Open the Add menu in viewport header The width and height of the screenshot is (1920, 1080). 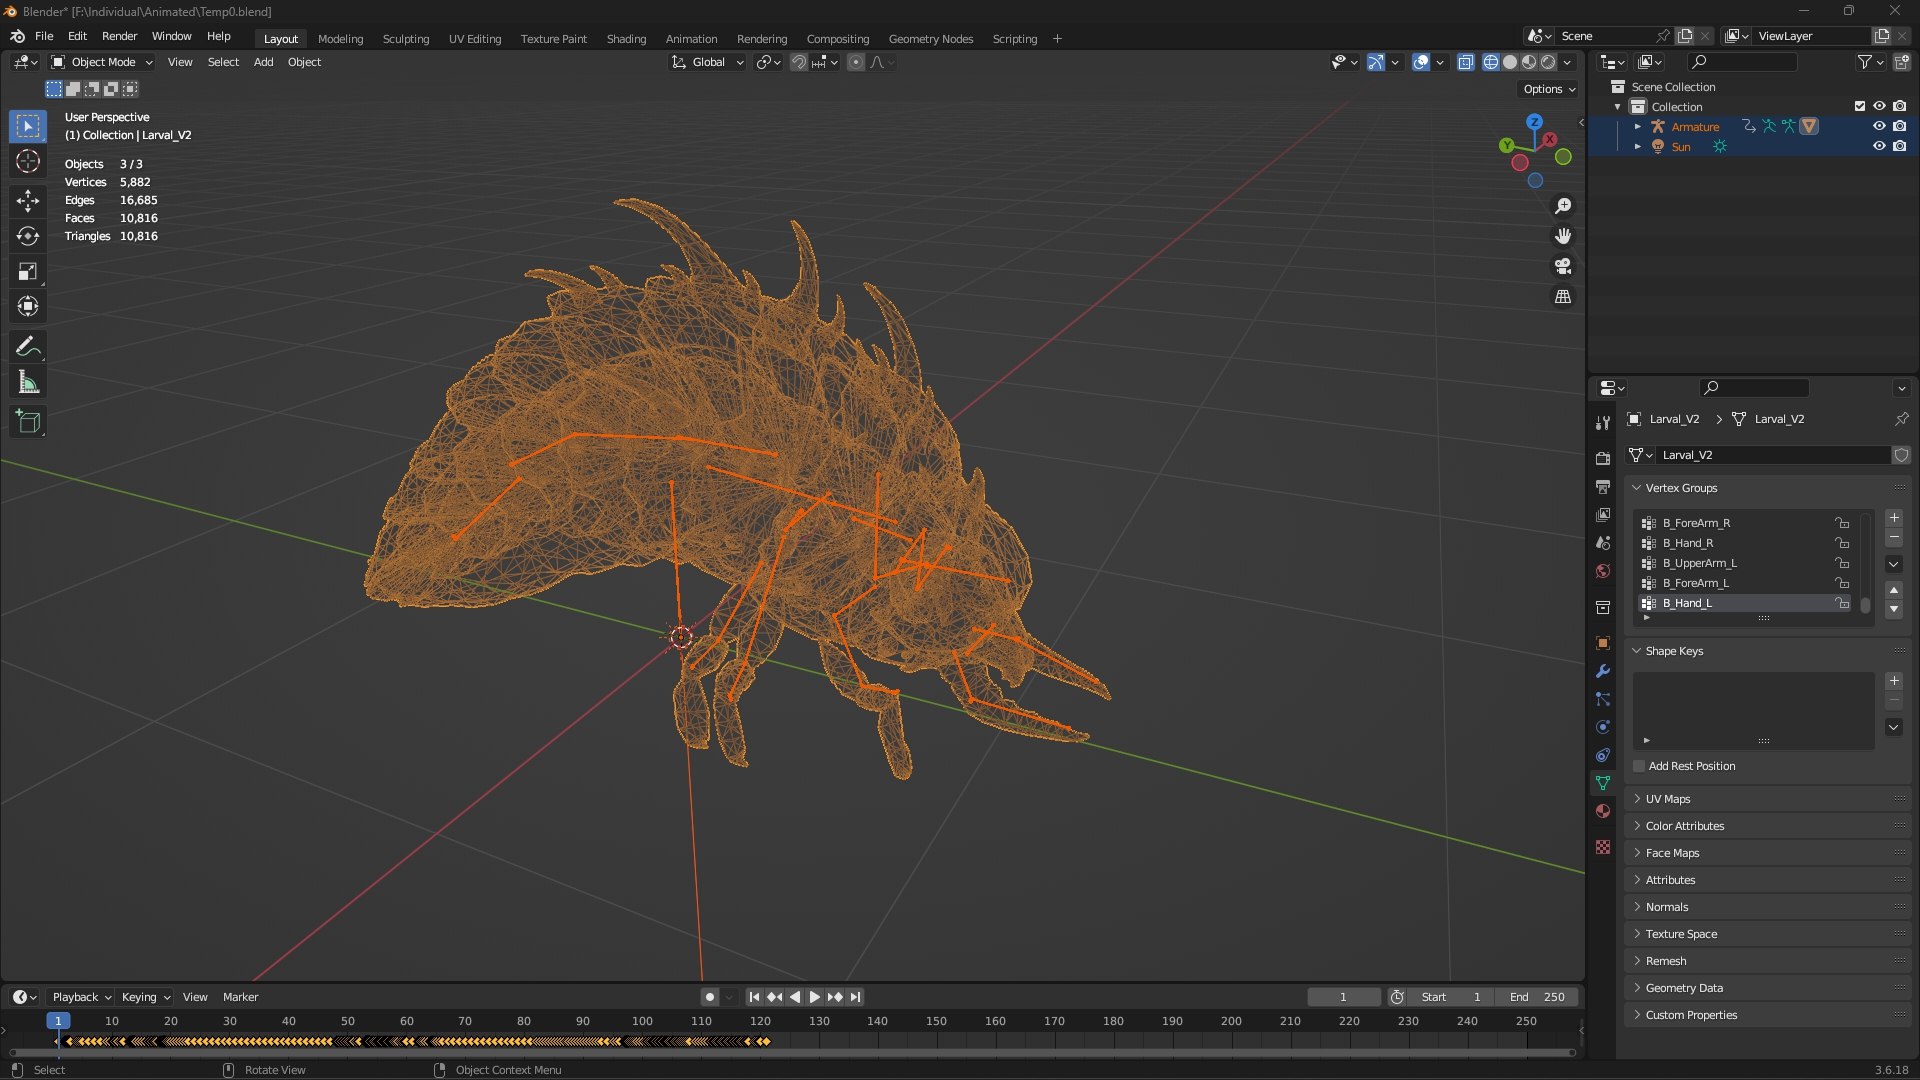click(x=263, y=62)
